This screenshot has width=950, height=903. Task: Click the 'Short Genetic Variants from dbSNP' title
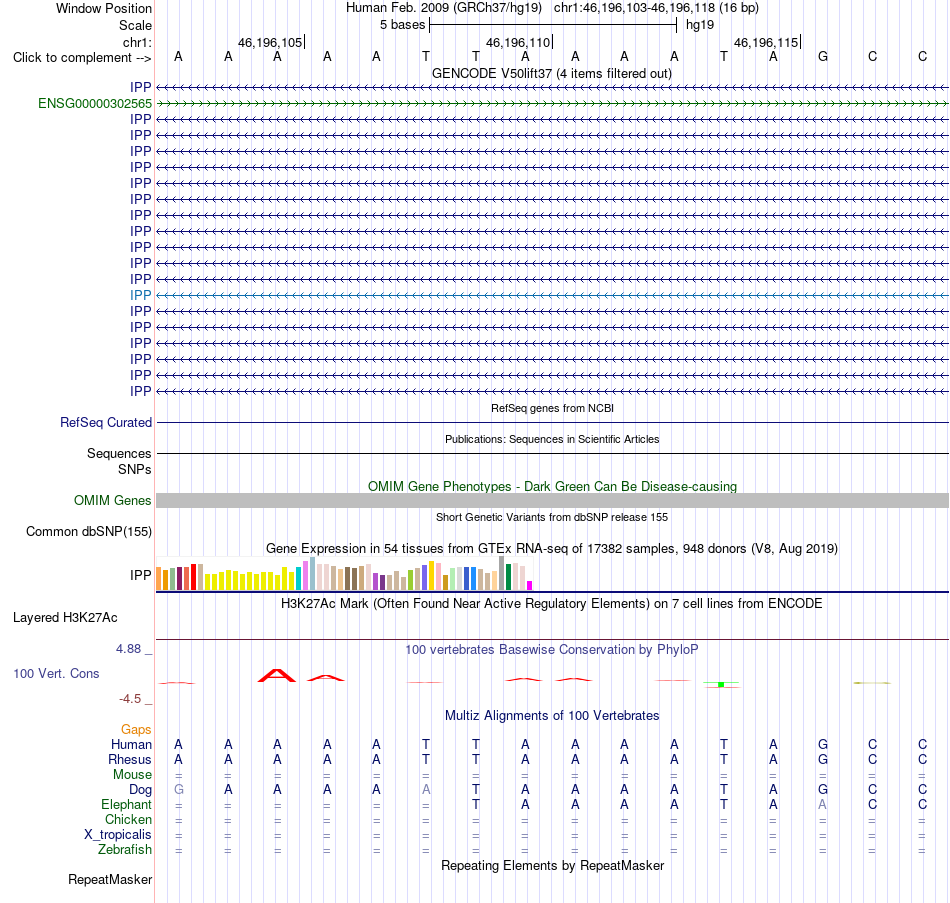(552, 517)
